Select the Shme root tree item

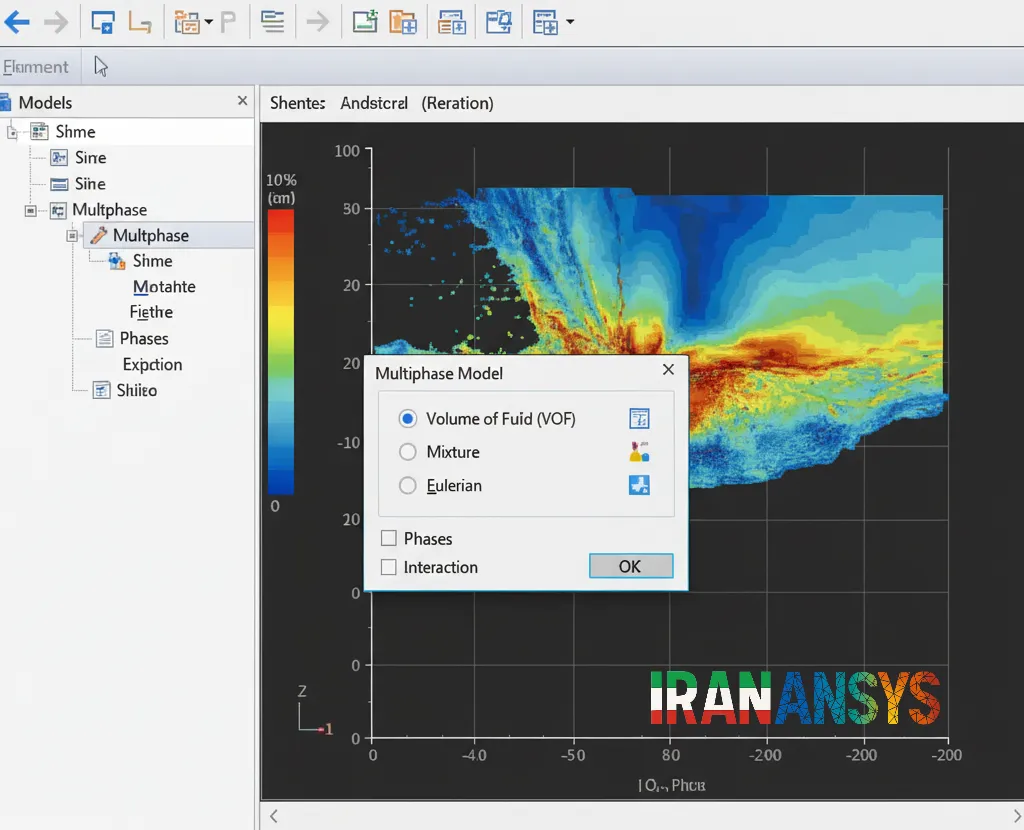click(75, 132)
